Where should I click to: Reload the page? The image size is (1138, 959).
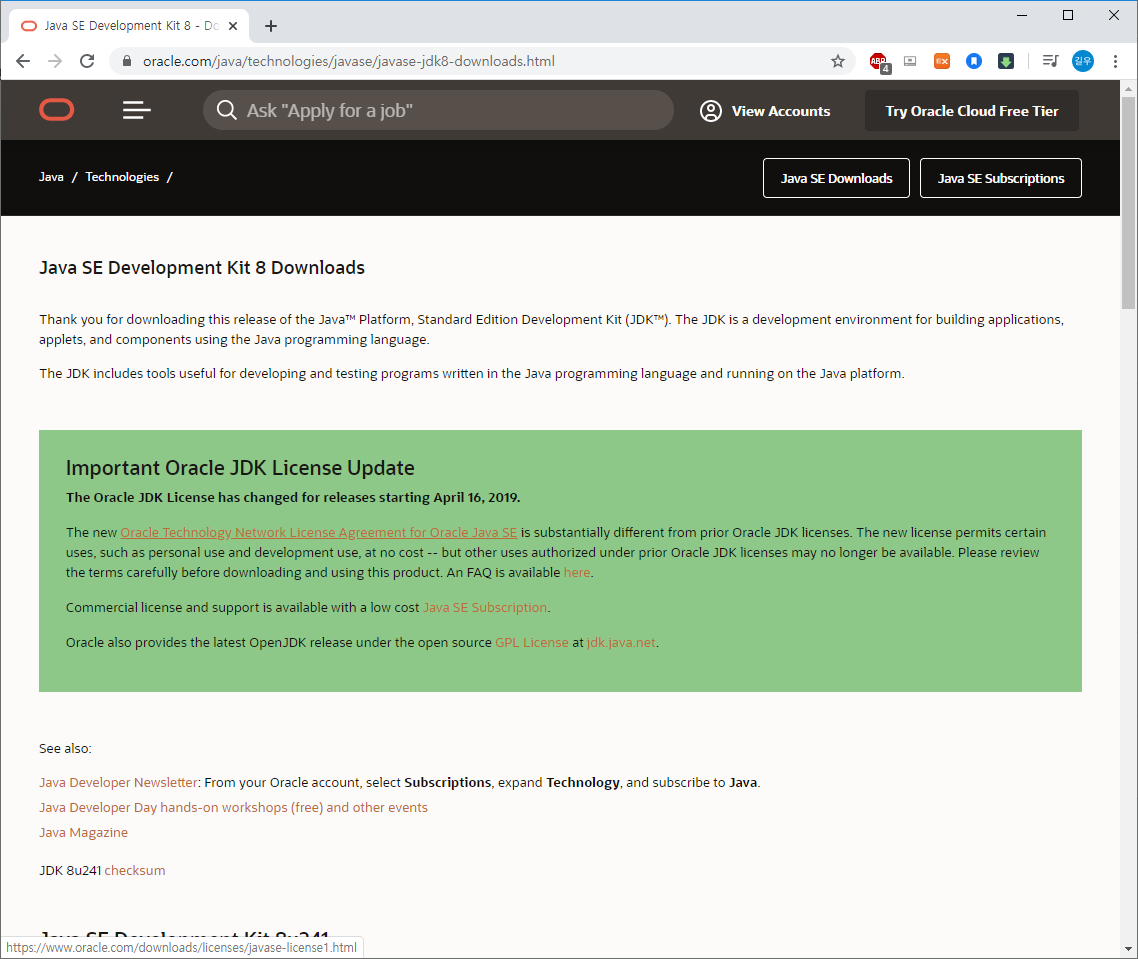pos(87,61)
